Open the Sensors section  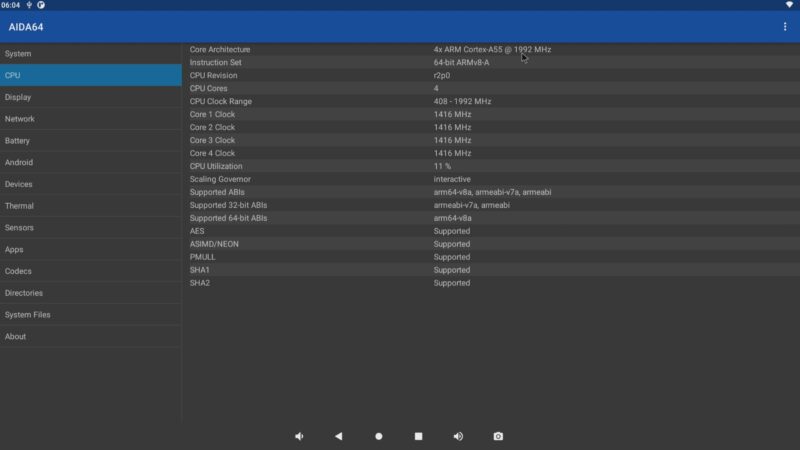pos(91,228)
